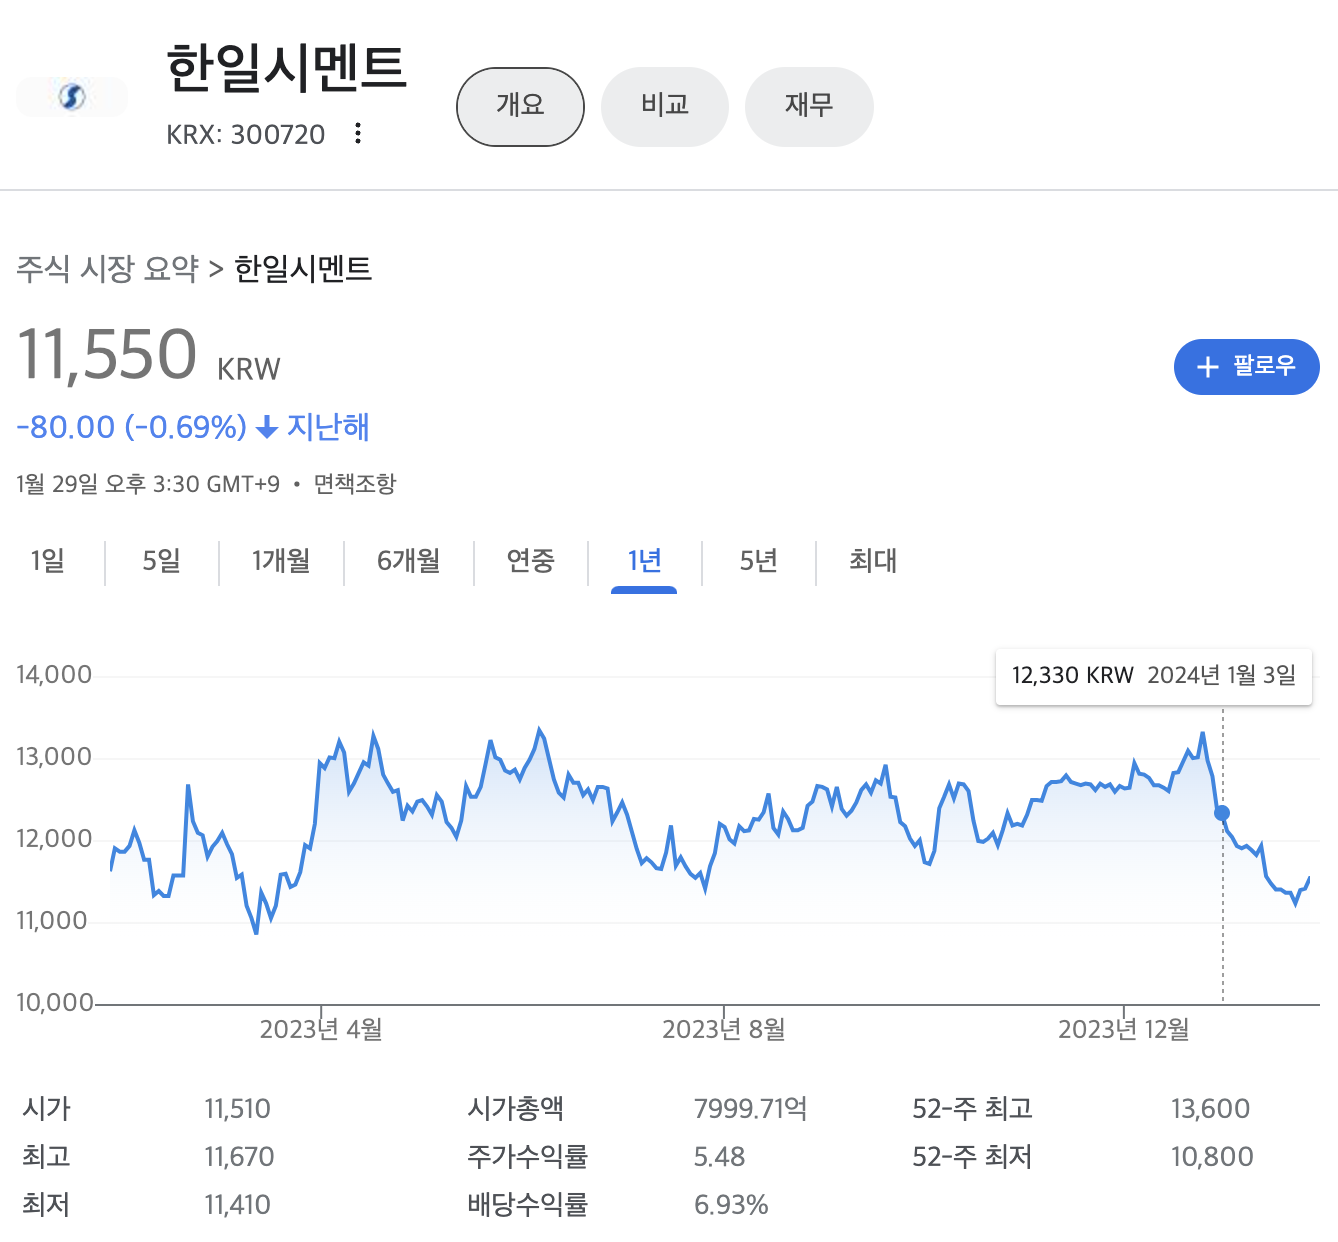The height and width of the screenshot is (1242, 1338).
Task: Click the 2023년 8월 axis label
Action: click(x=724, y=1029)
